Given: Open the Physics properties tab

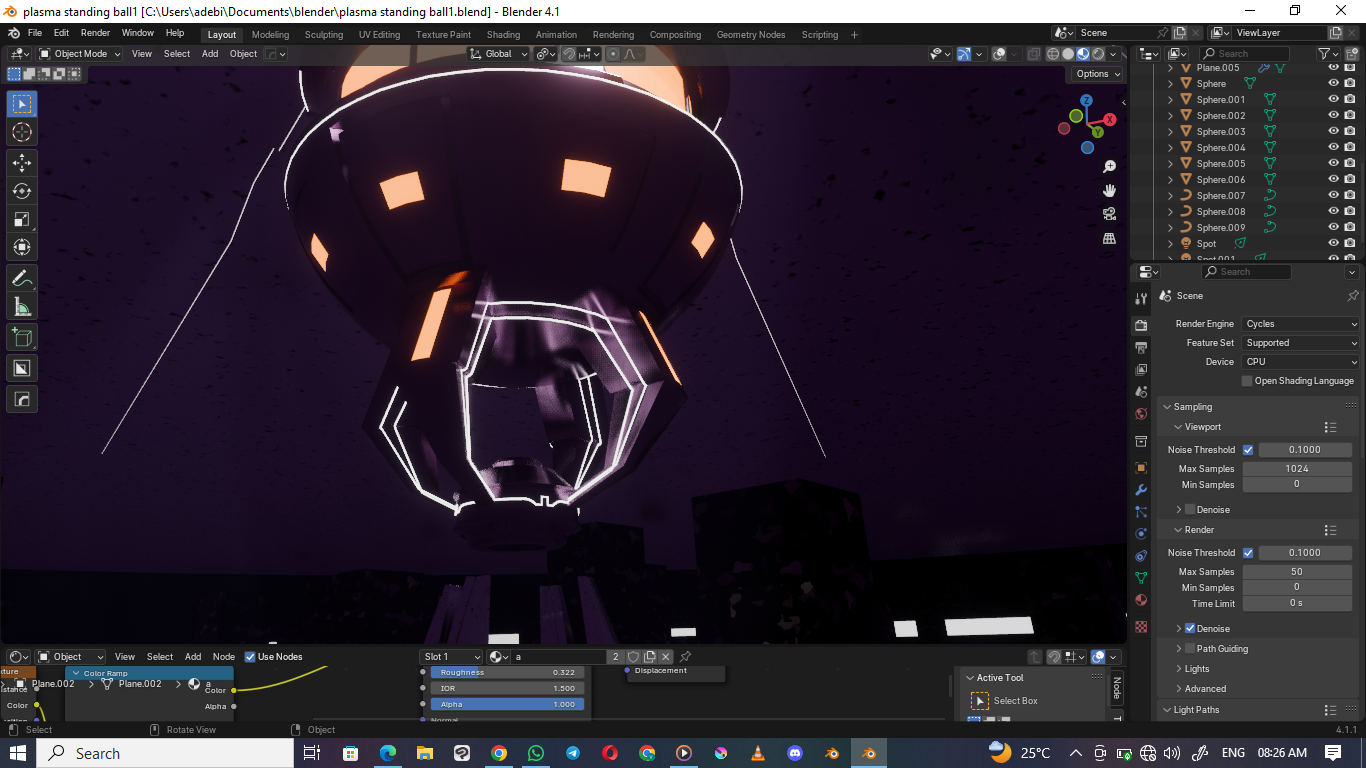Looking at the screenshot, I should coord(1141,534).
